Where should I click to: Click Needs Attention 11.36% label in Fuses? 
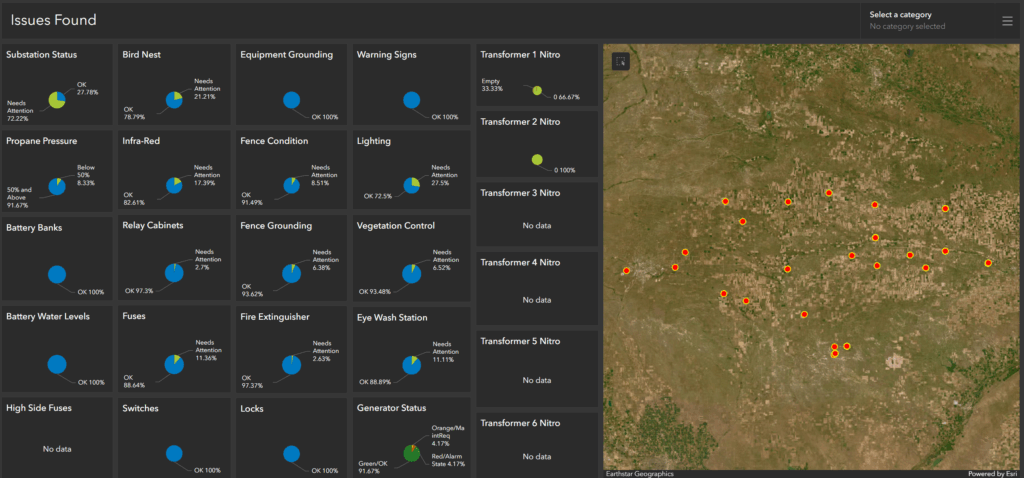(209, 350)
